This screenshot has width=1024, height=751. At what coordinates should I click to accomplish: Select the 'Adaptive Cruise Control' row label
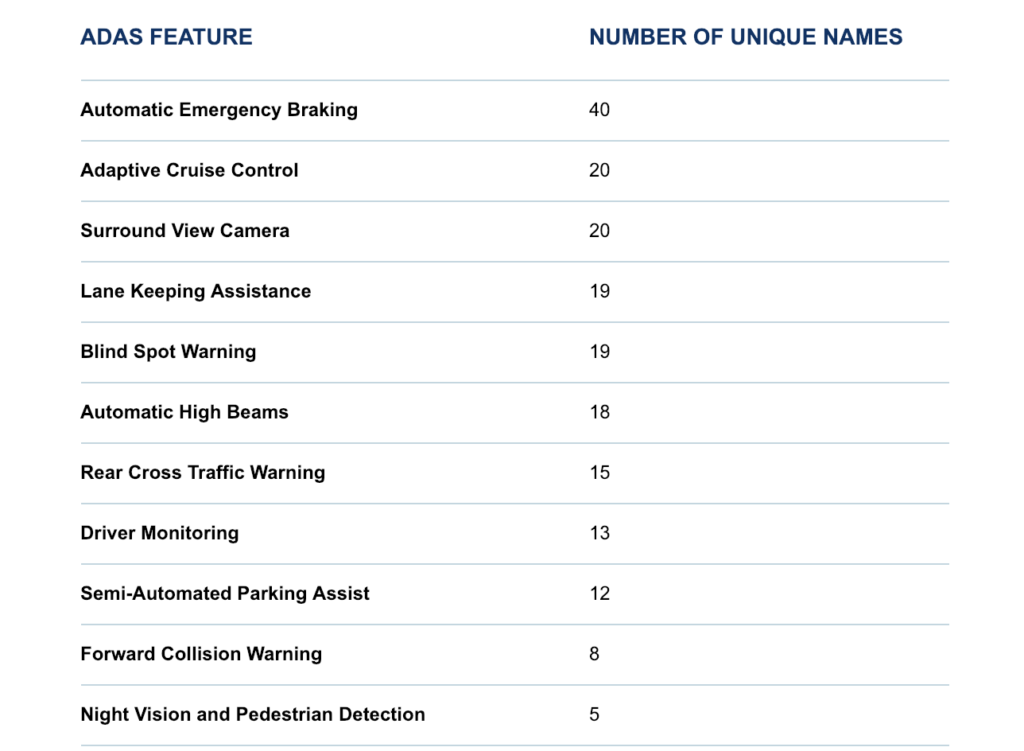coord(189,170)
